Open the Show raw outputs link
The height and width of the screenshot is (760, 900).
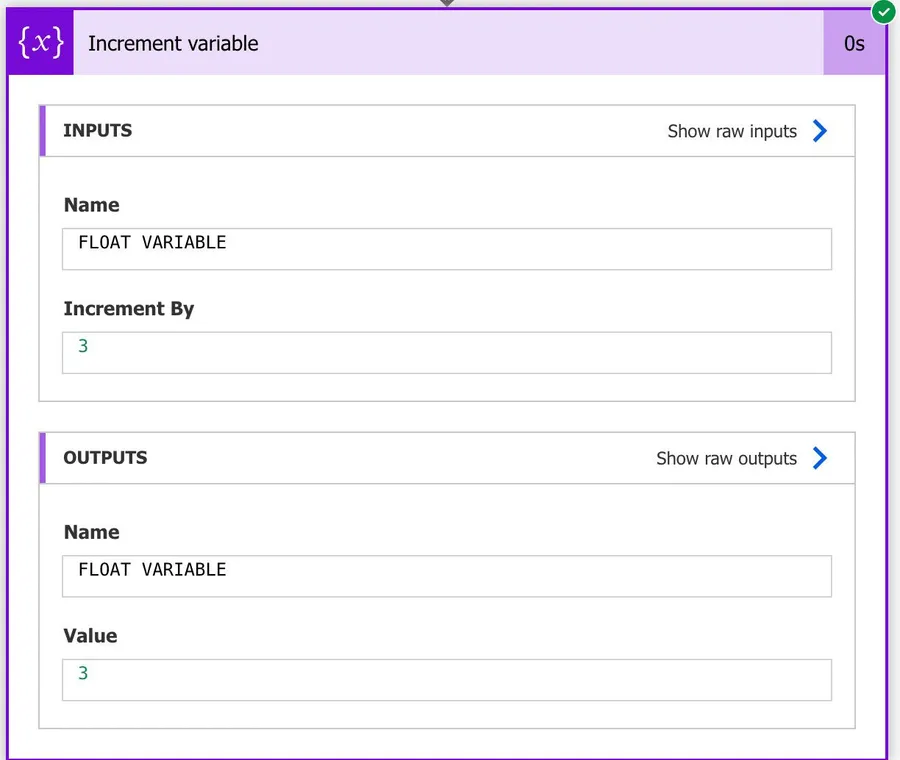point(726,458)
